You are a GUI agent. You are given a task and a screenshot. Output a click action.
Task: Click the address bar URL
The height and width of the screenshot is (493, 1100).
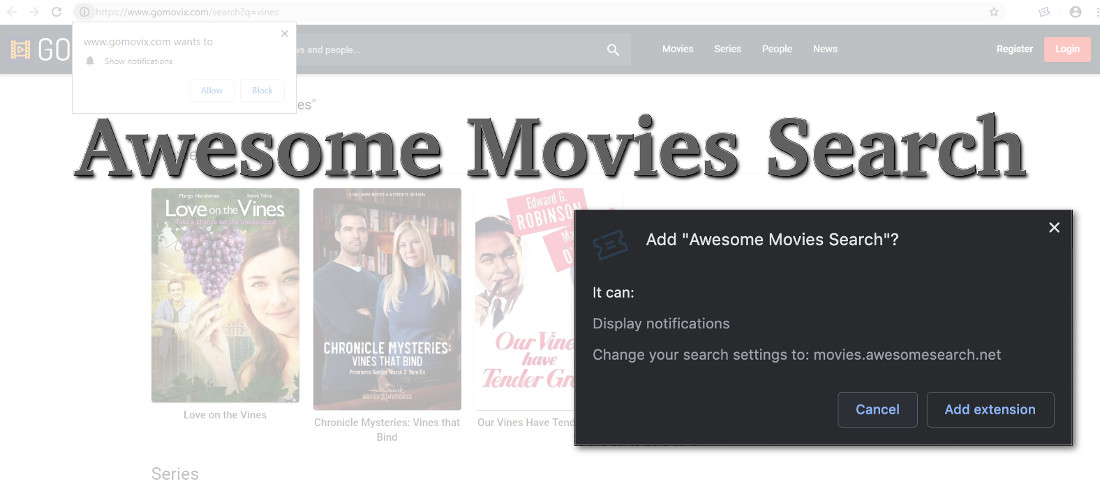tap(187, 12)
